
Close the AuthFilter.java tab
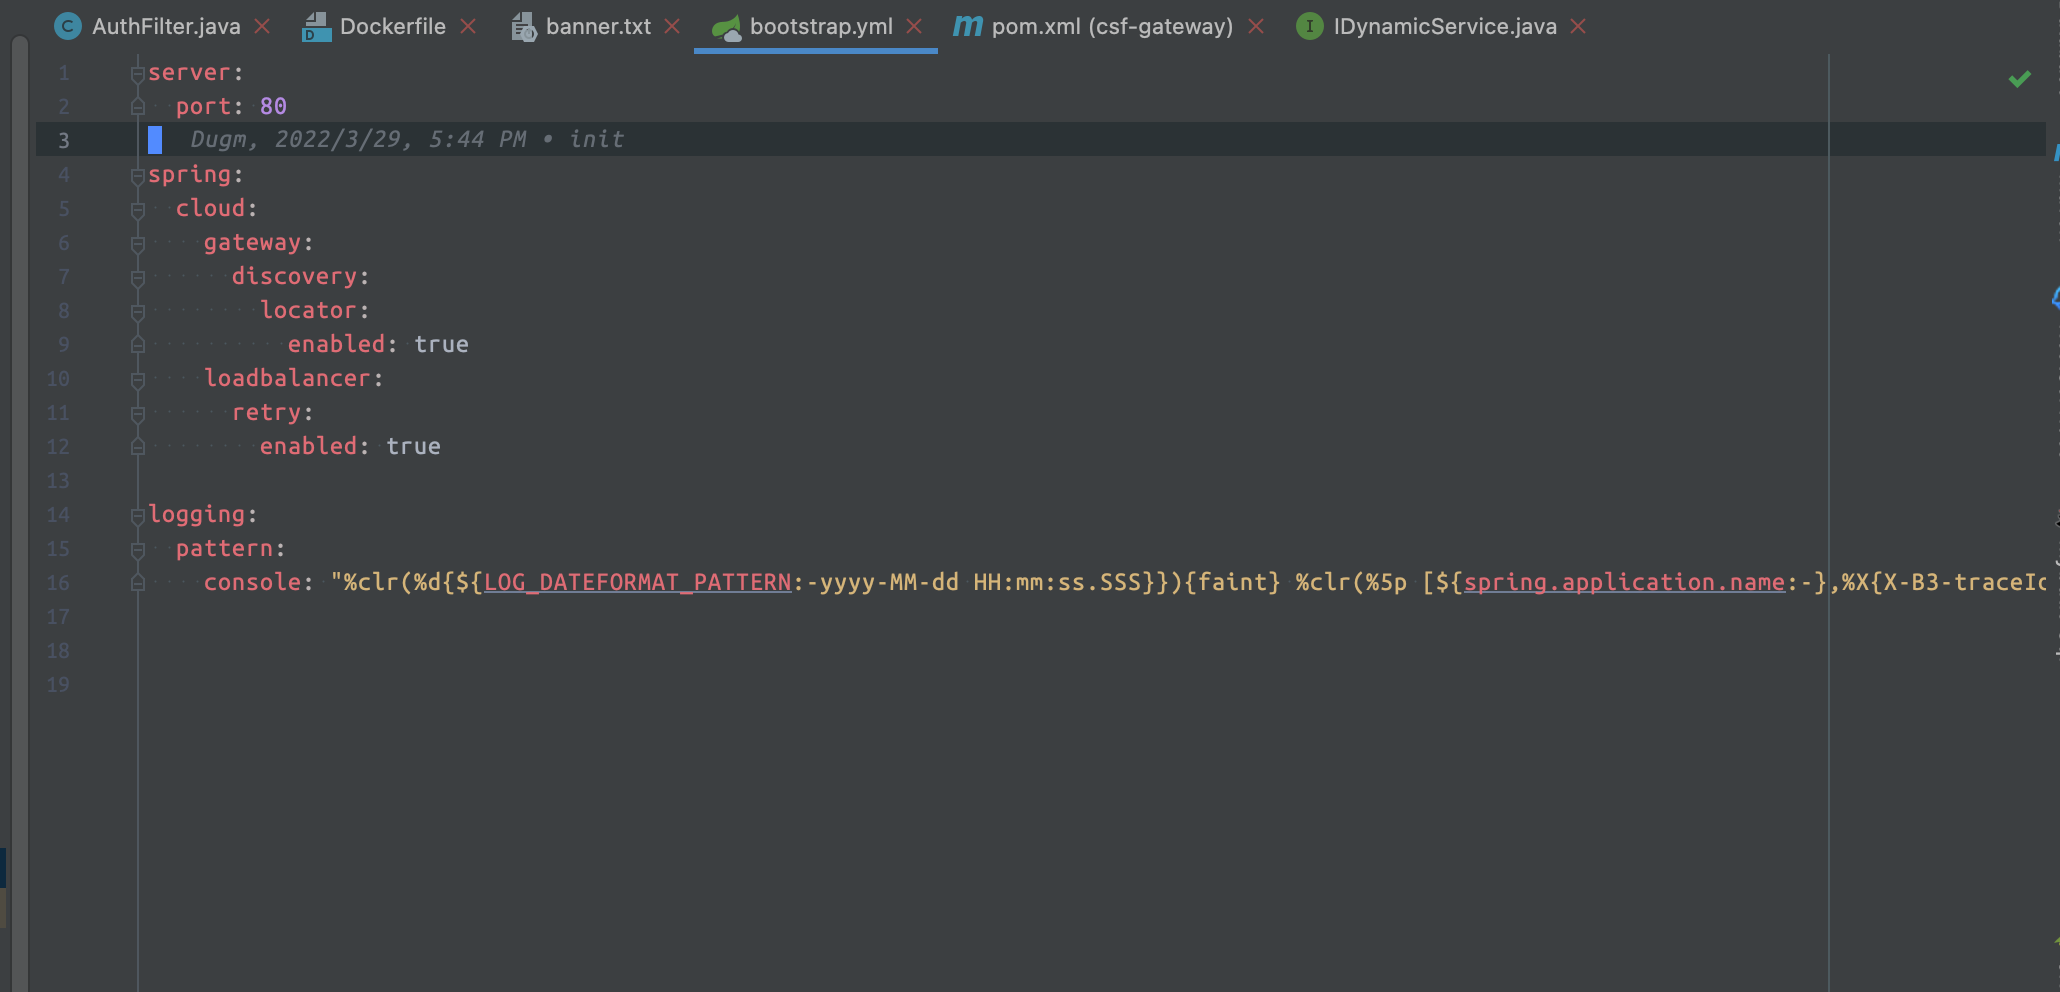[x=263, y=27]
